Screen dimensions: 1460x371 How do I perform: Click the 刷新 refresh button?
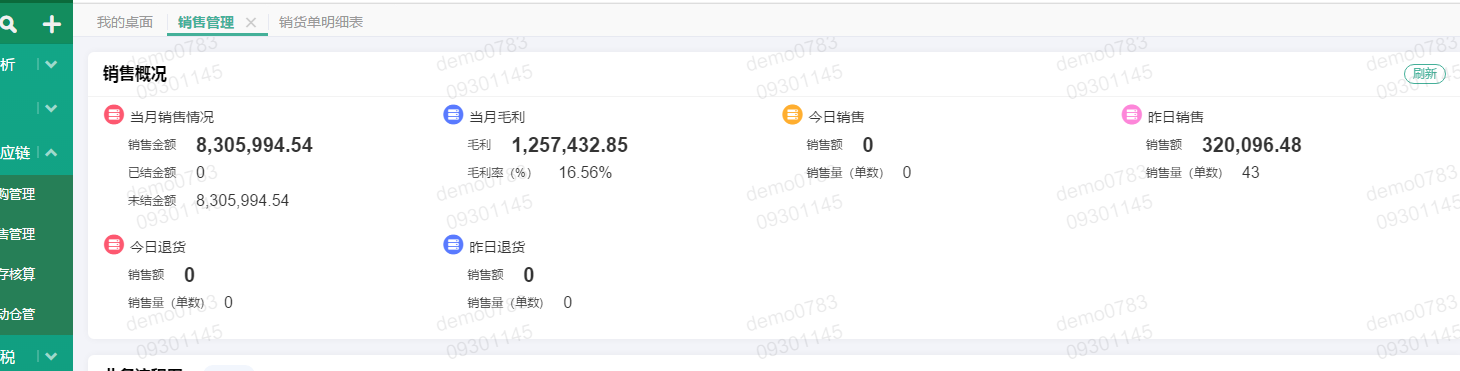1425,74
